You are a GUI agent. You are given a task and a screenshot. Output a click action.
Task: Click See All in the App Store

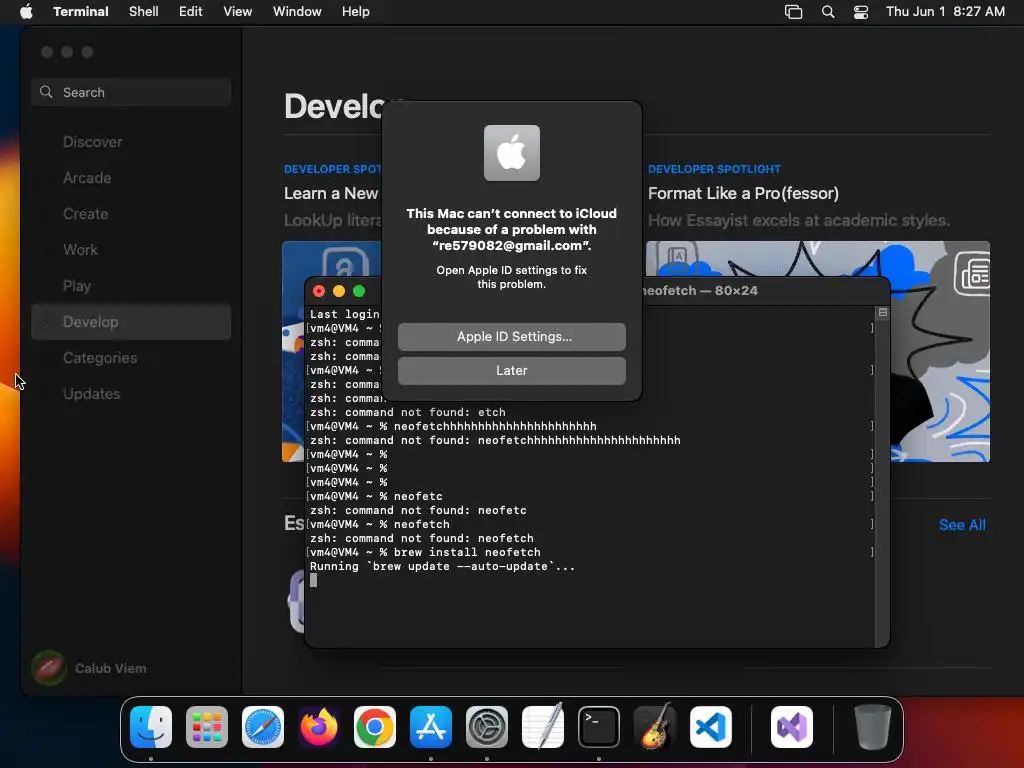[x=962, y=524]
